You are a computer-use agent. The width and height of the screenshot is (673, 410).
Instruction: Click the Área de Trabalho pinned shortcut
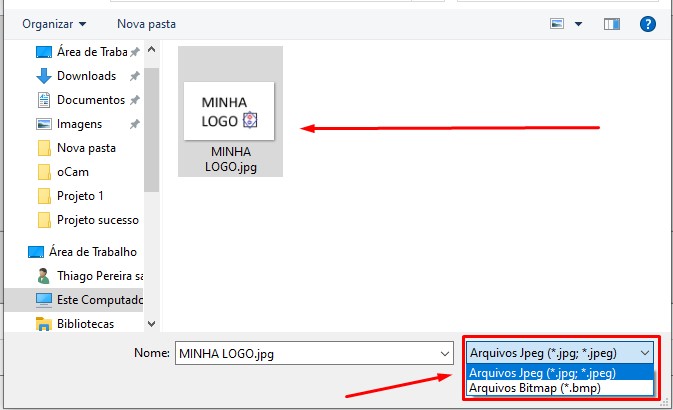[90, 52]
